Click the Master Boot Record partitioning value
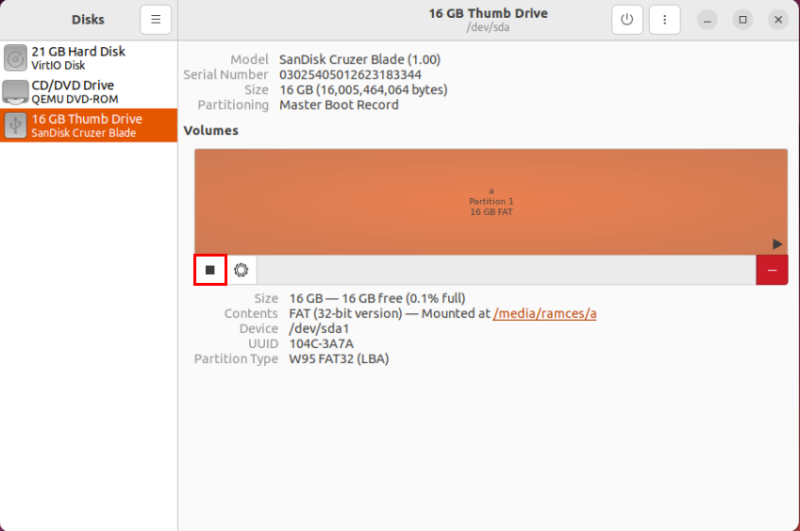Screen dimensions: 800x531 339,105
